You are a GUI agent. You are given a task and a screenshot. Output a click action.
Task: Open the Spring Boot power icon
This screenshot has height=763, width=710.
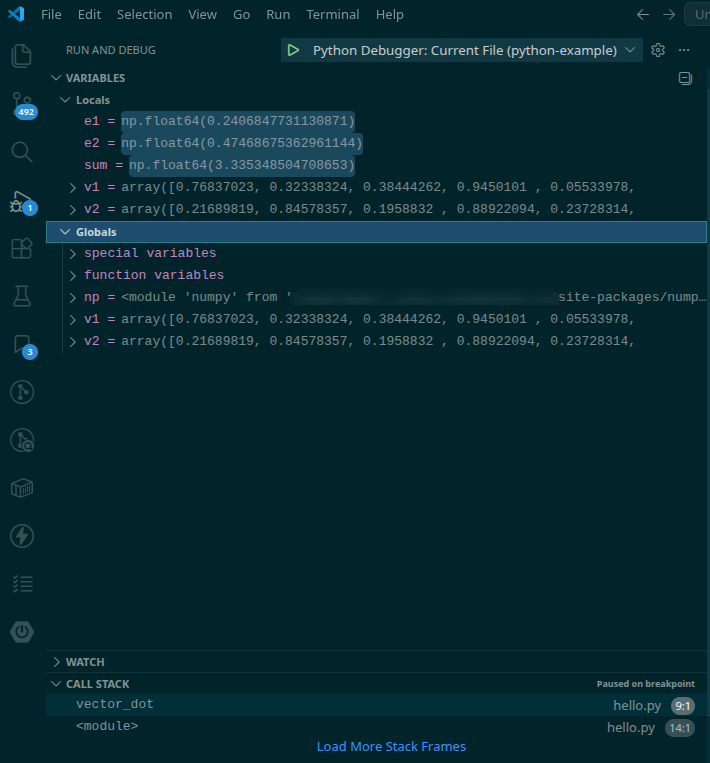click(x=21, y=632)
